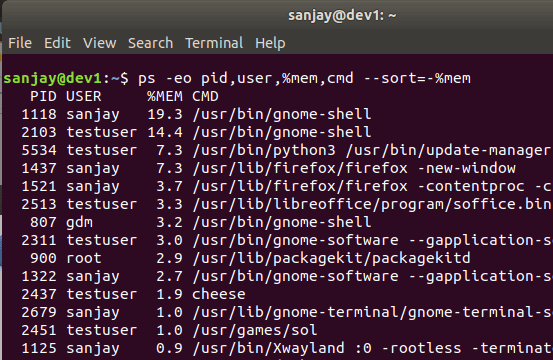This screenshot has width=553, height=360.
Task: Click the PID column header
Action: (43, 96)
